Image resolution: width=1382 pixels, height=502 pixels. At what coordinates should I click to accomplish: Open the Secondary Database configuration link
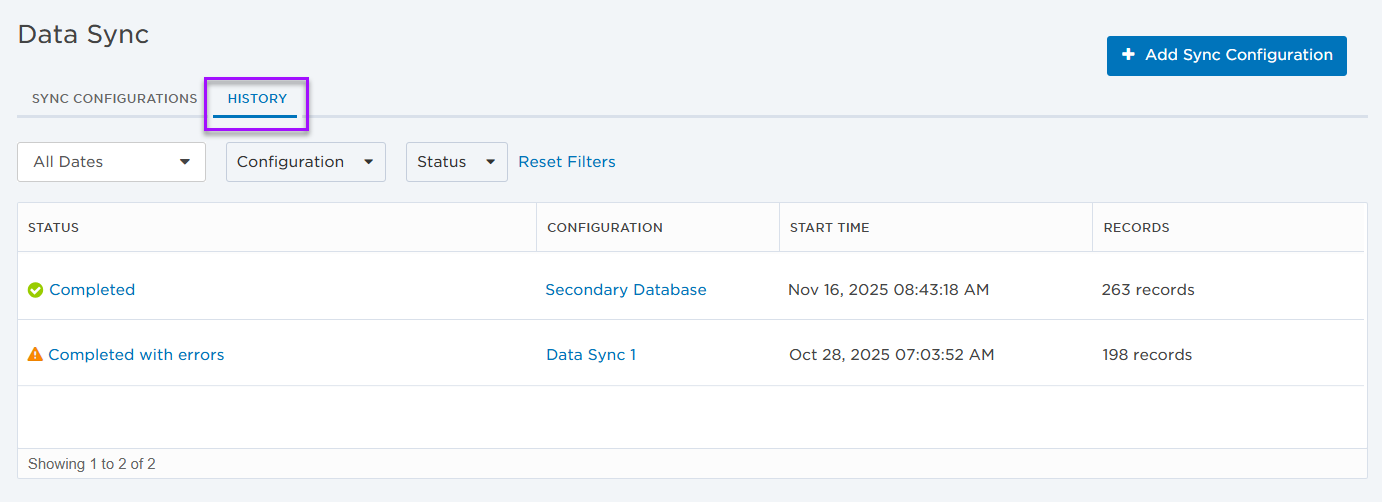point(625,290)
